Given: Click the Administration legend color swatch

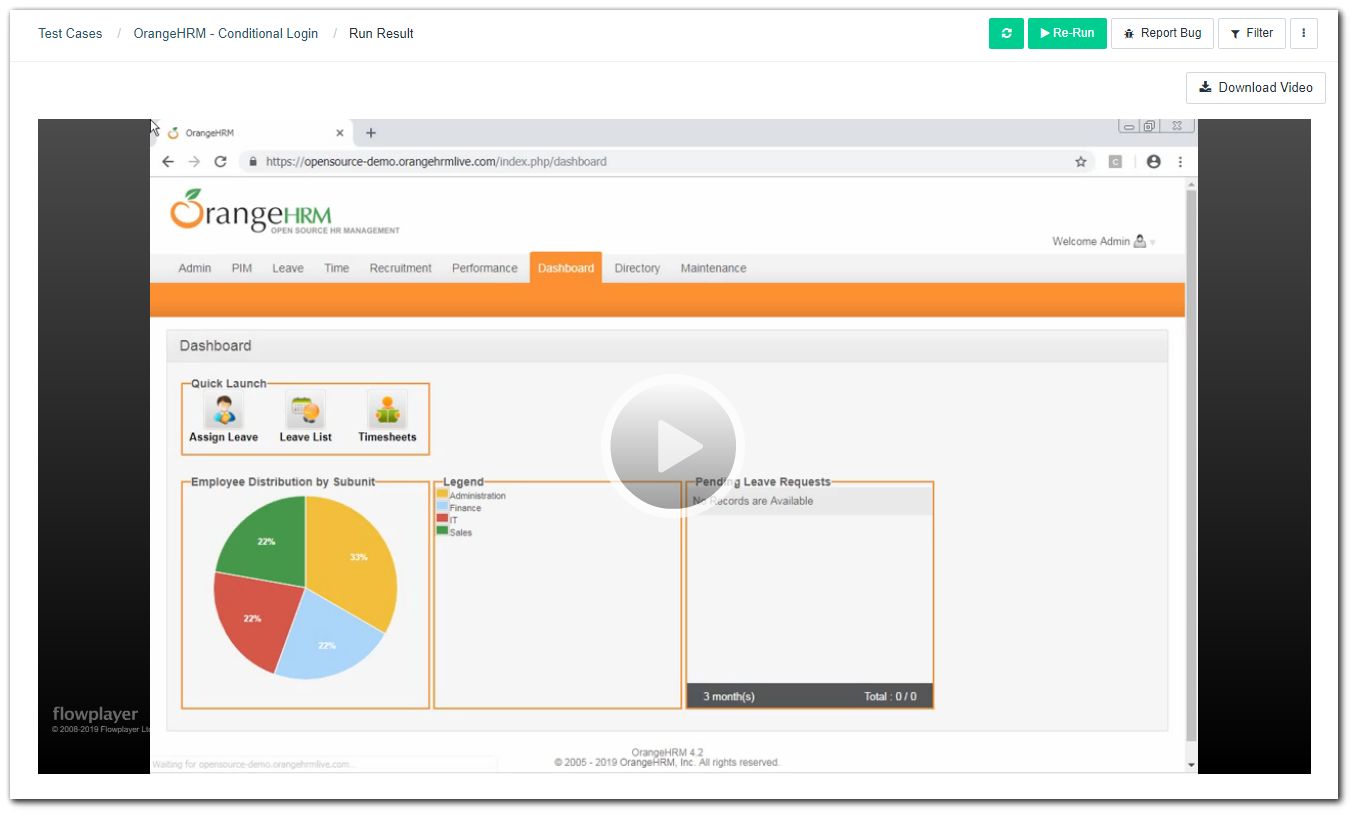Looking at the screenshot, I should 443,494.
